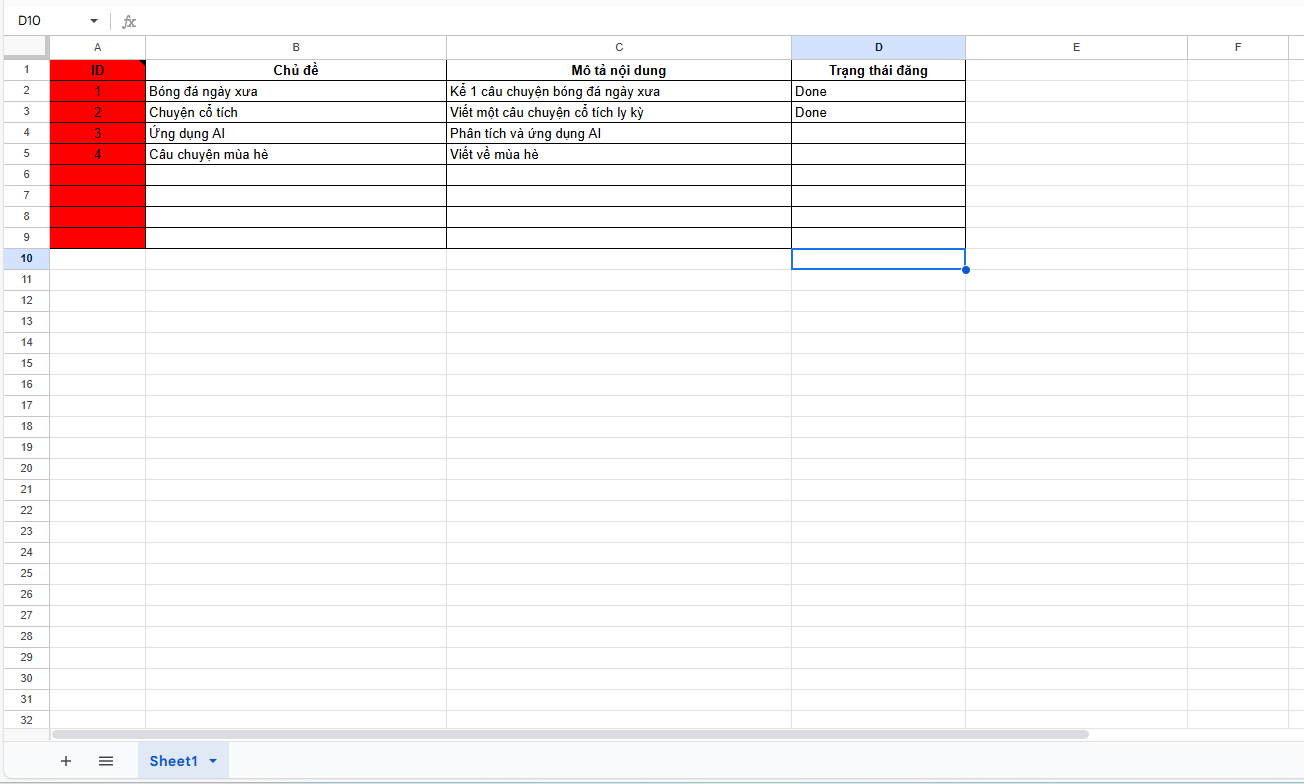The height and width of the screenshot is (784, 1304).
Task: Switch to the Sheet1 tab
Action: click(x=174, y=761)
